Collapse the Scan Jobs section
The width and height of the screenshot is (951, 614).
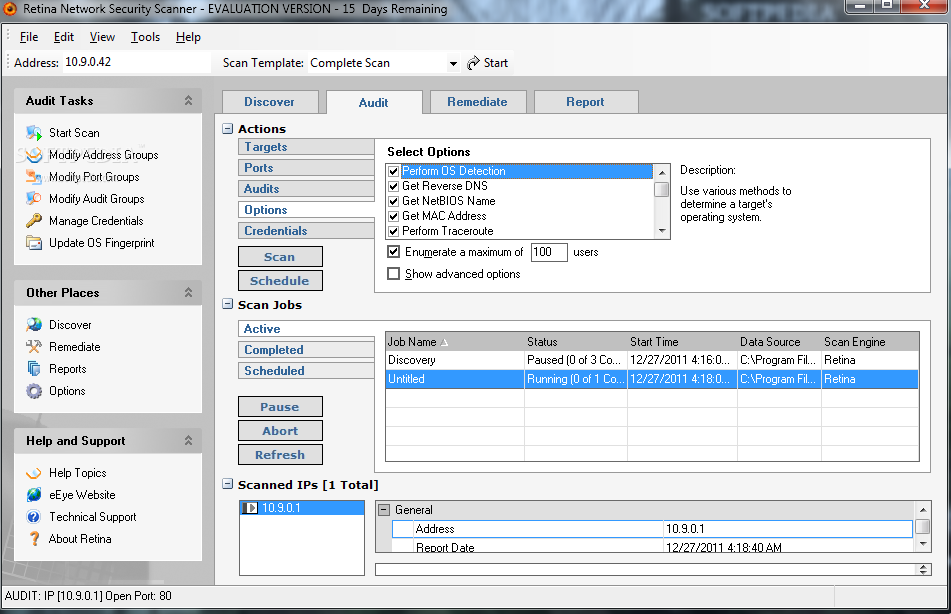pos(227,304)
